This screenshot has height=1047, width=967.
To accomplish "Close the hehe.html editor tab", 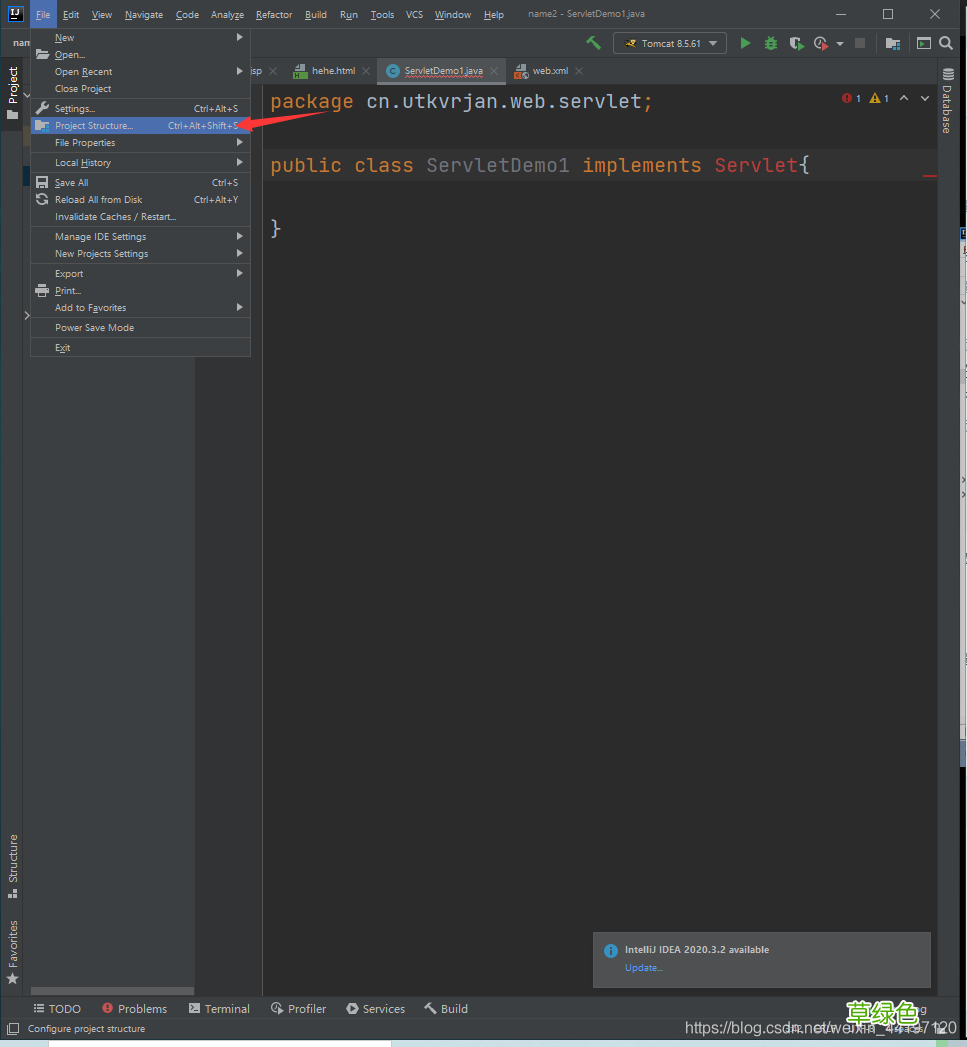I will point(366,71).
